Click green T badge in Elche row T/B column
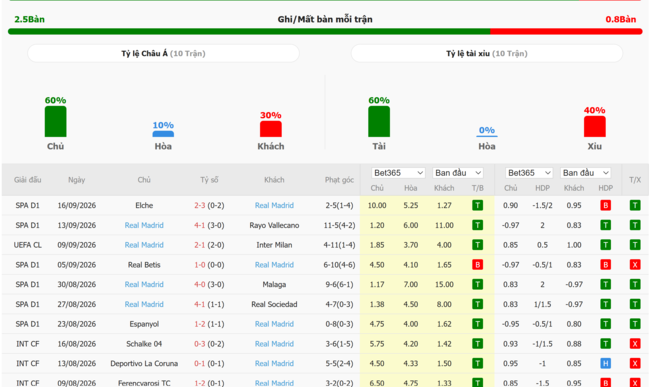The image size is (650, 387). [477, 205]
